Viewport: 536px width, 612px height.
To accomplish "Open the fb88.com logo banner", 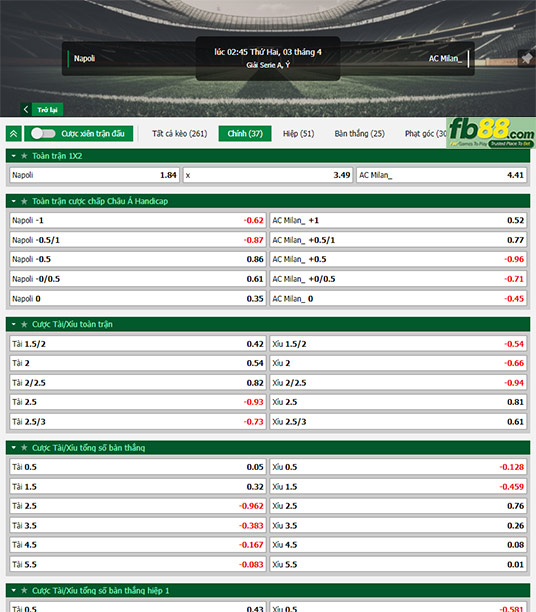I will (491, 133).
